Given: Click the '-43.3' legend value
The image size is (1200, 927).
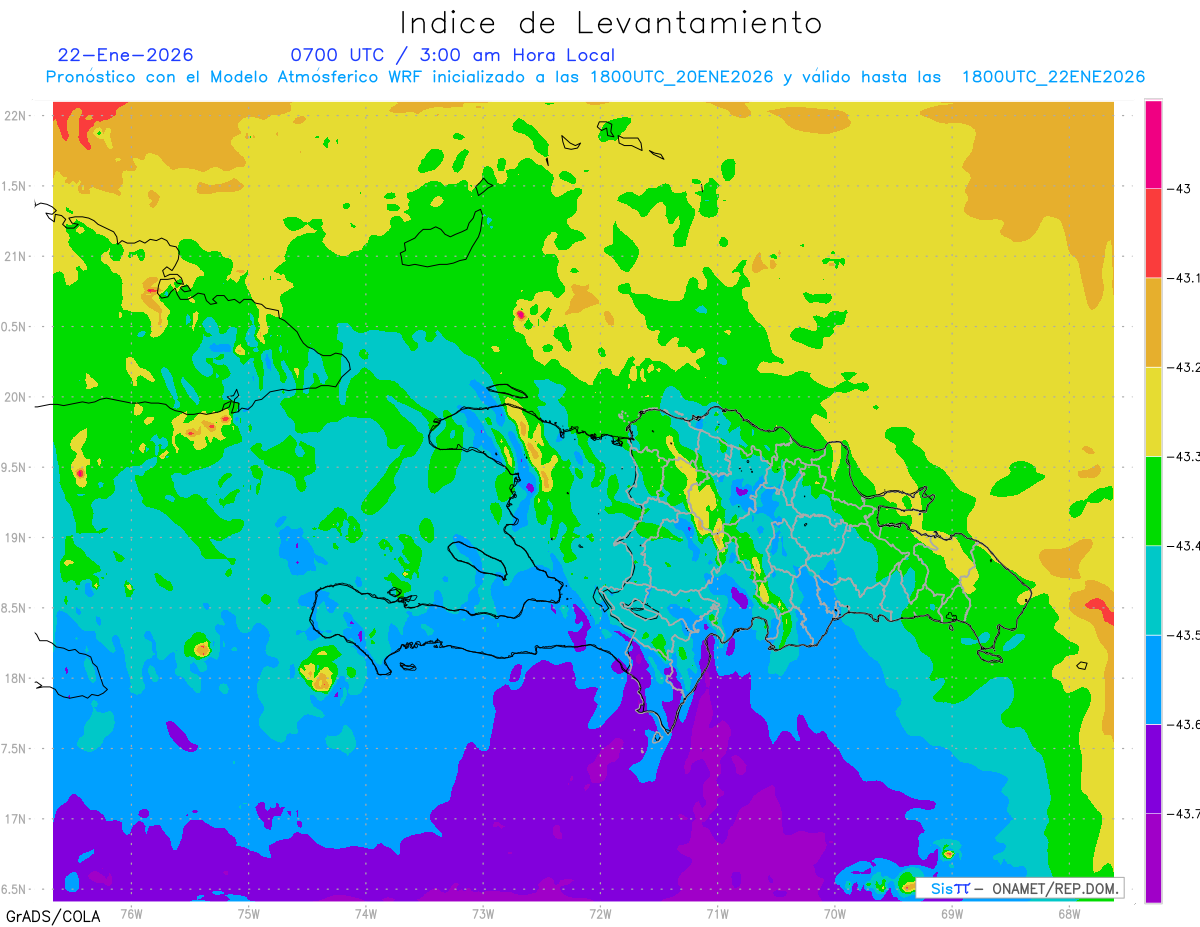Looking at the screenshot, I should coord(1183,456).
